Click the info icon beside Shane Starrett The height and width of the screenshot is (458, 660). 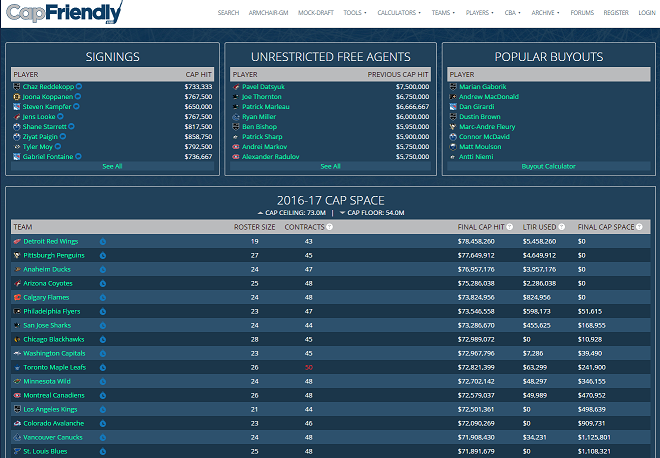tap(71, 126)
